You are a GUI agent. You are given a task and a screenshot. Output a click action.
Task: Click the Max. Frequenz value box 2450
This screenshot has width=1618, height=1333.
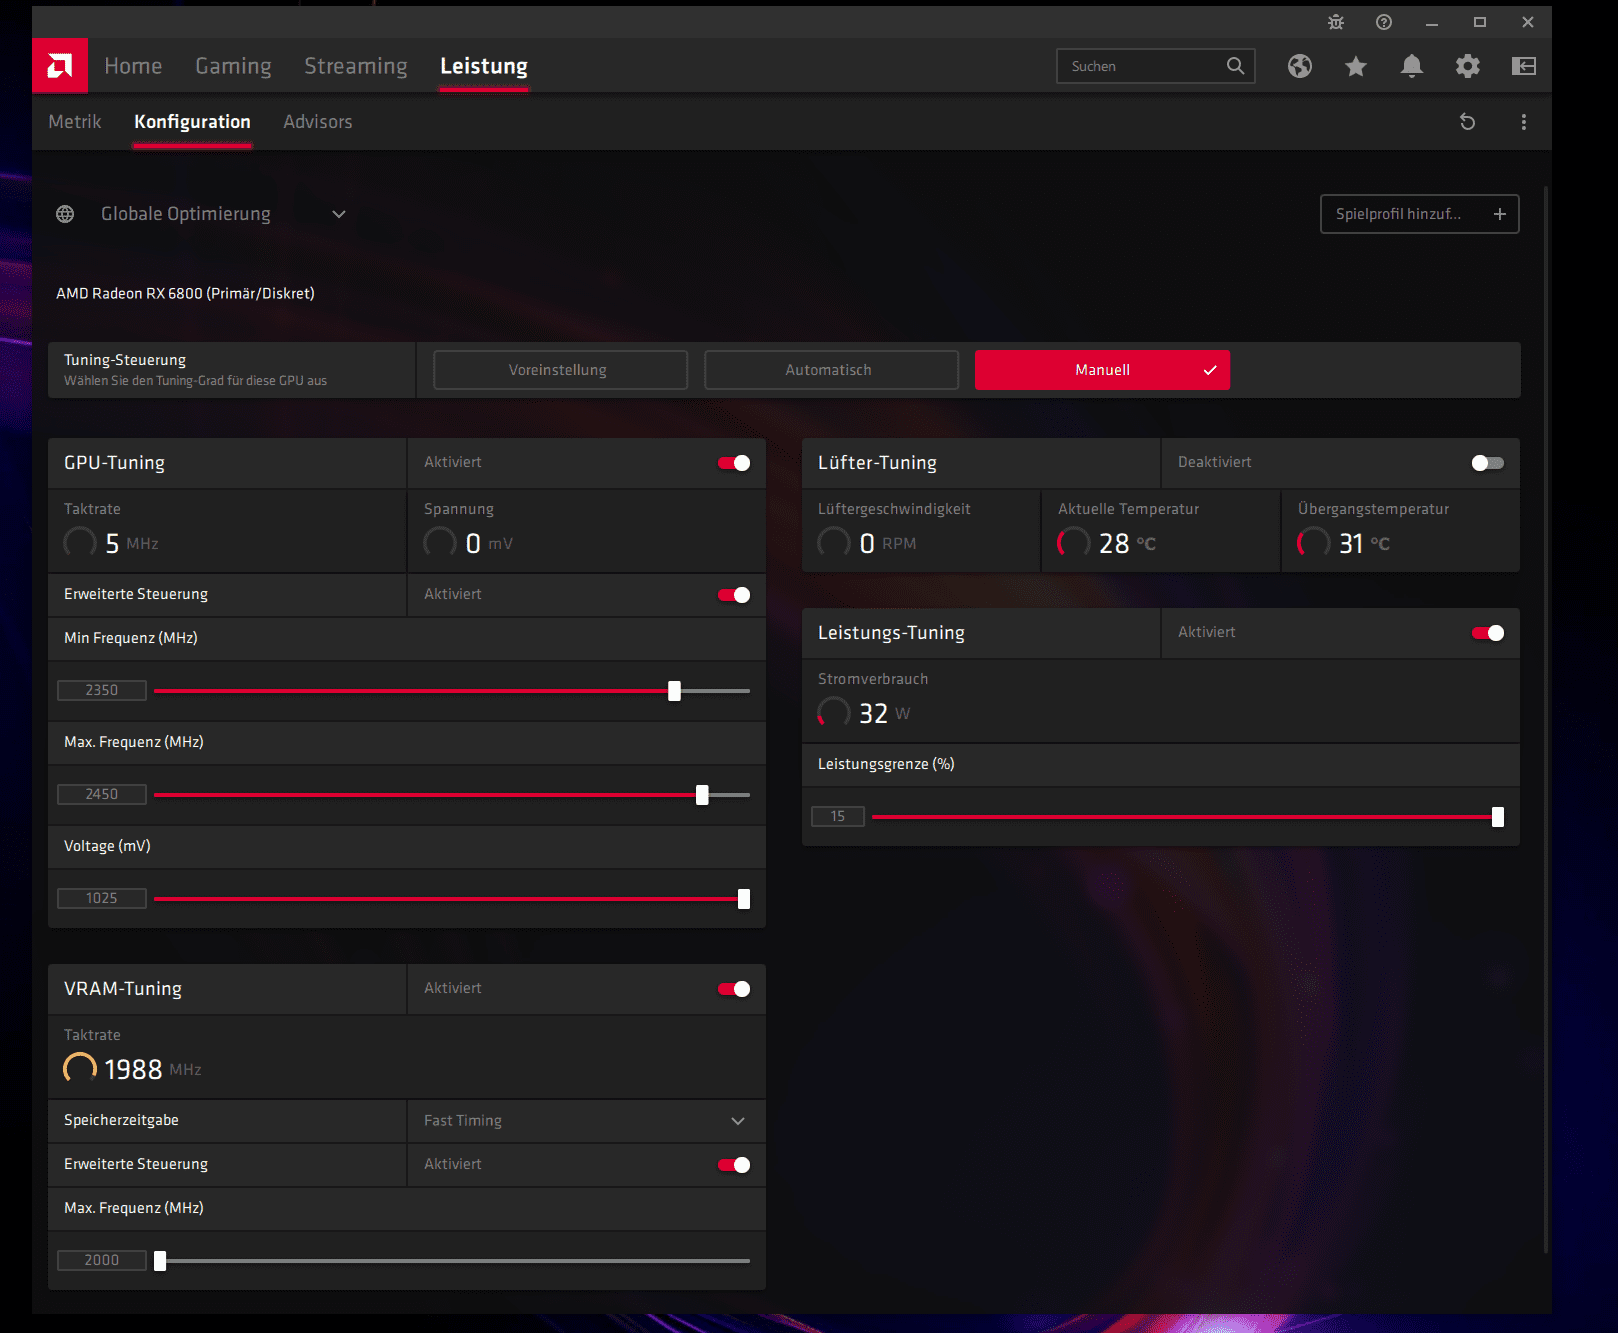pyautogui.click(x=102, y=794)
